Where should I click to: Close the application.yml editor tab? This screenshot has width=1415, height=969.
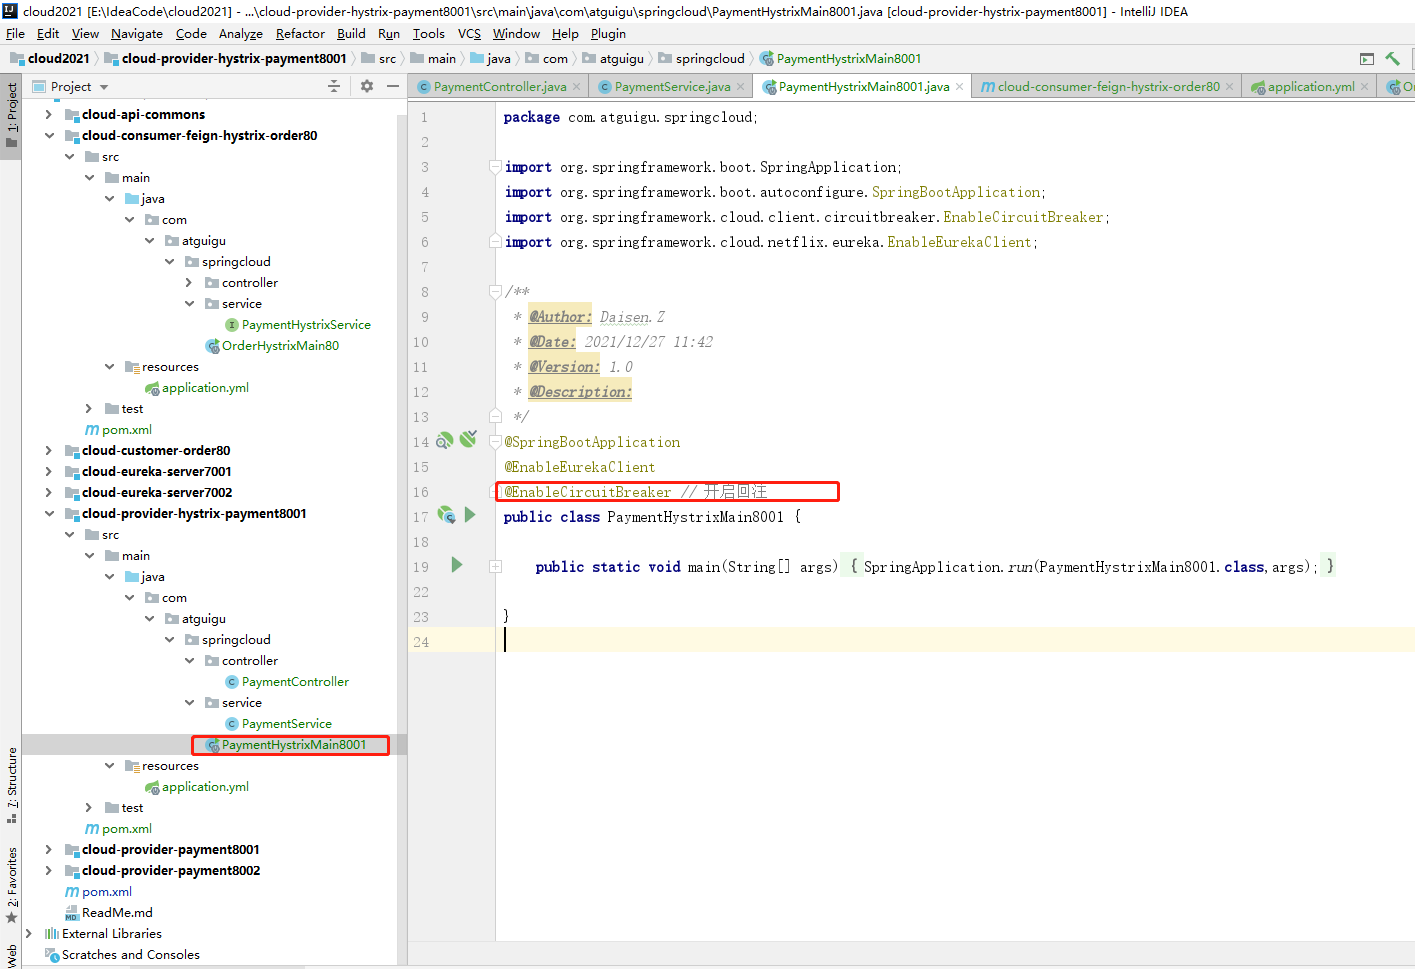pos(1365,87)
